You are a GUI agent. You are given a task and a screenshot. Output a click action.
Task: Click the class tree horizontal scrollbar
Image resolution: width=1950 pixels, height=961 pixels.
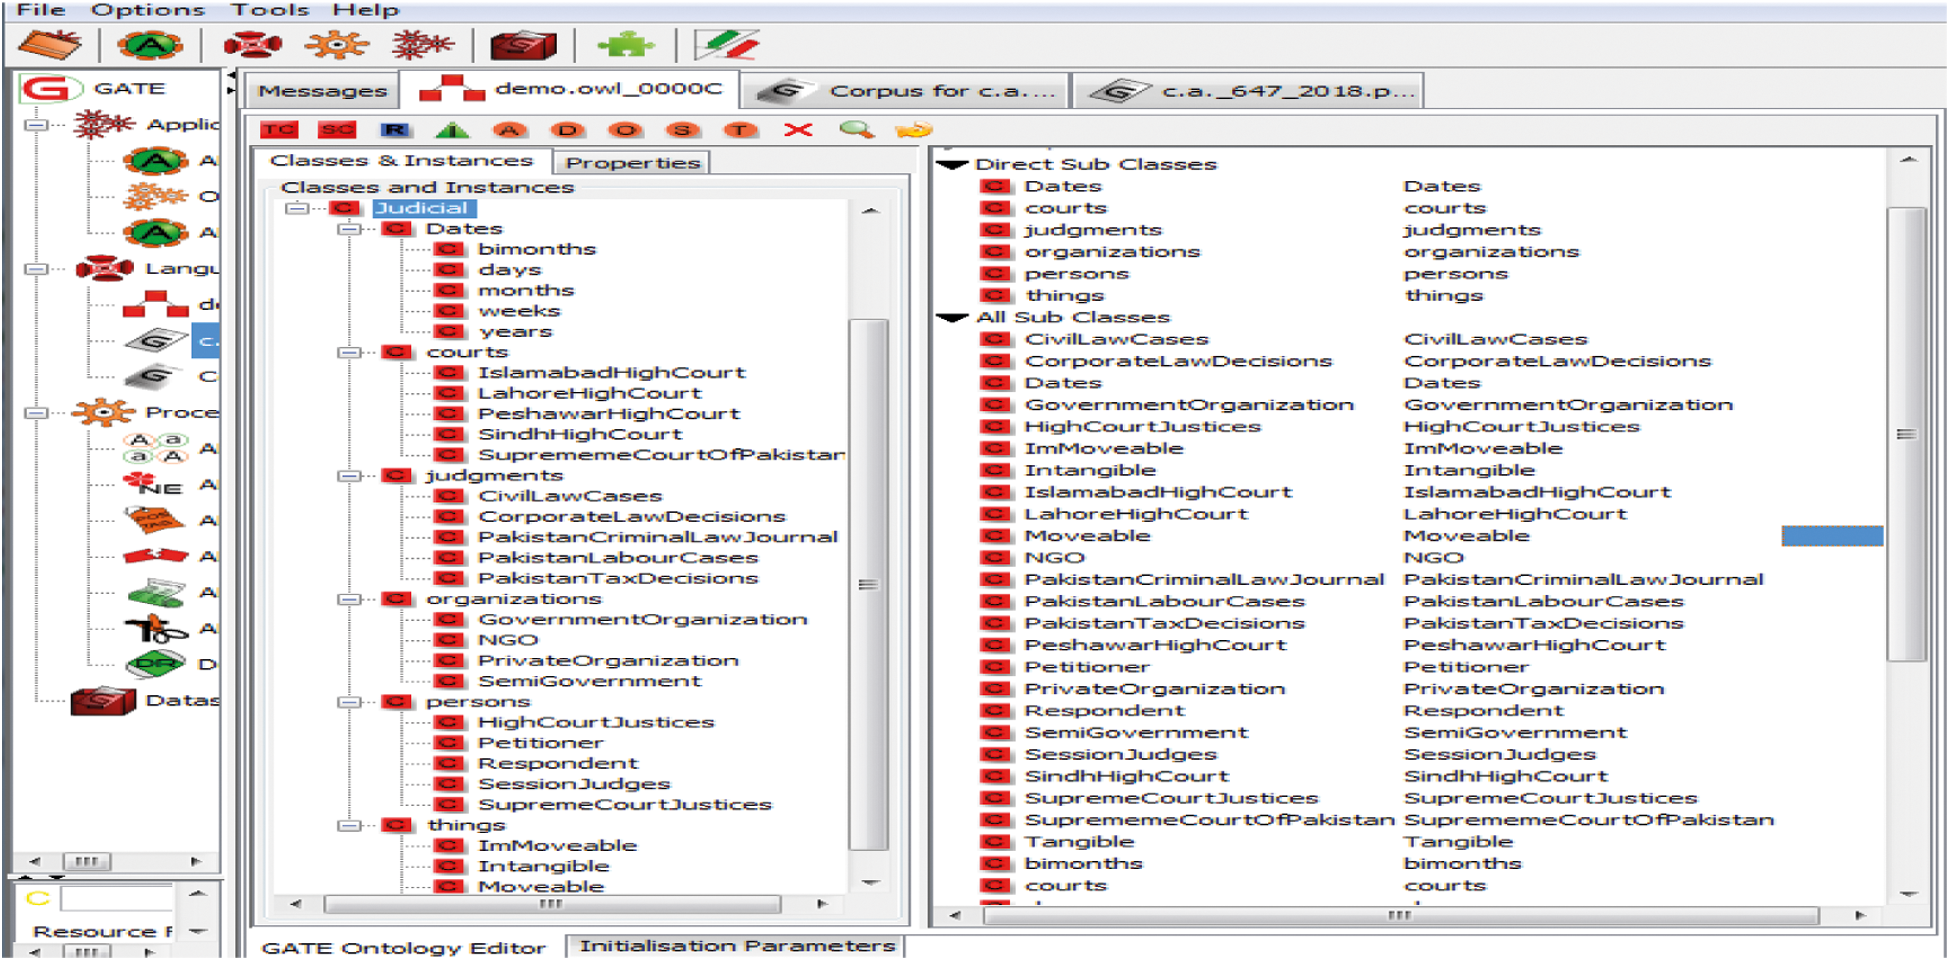click(x=552, y=904)
